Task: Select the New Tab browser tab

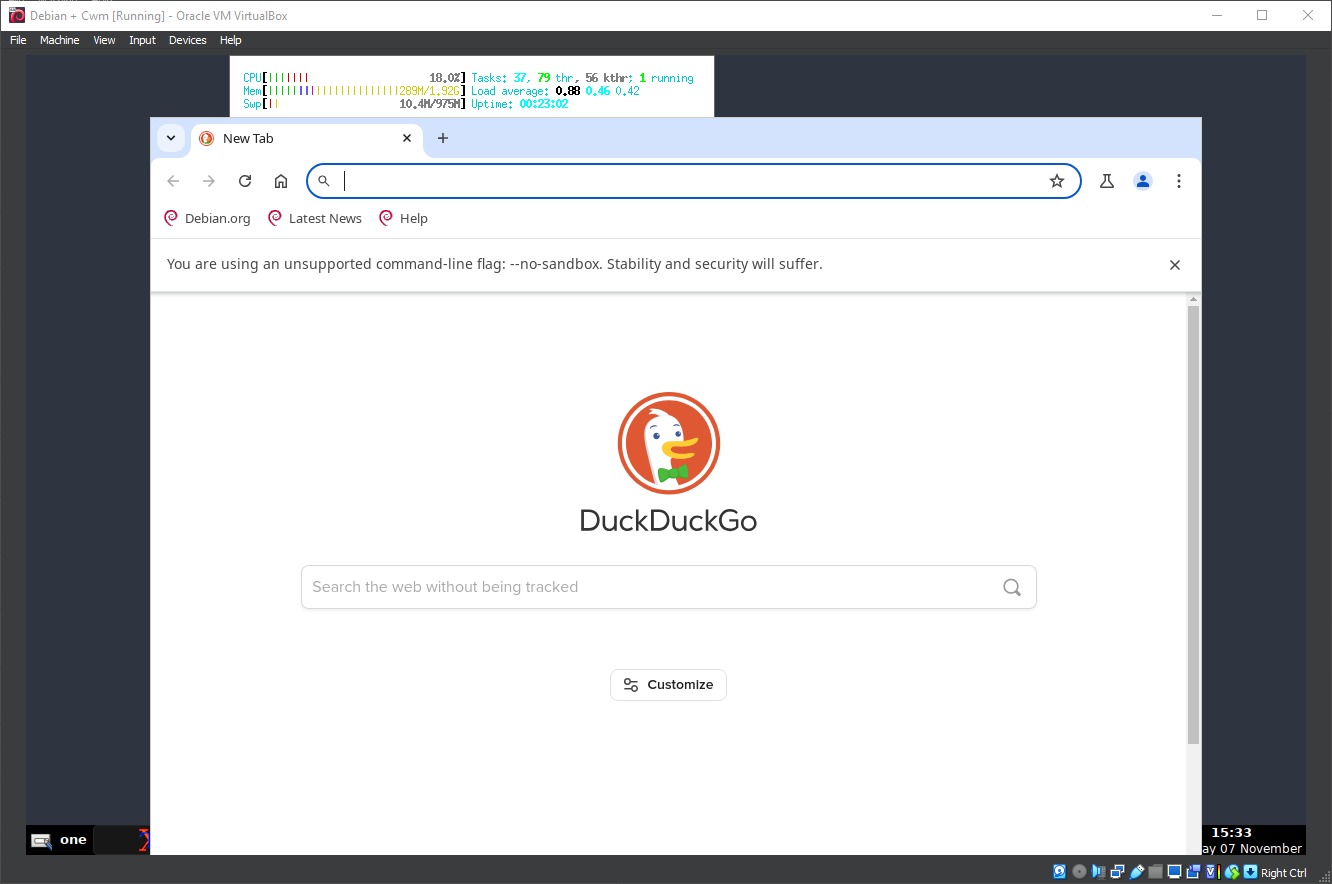Action: 290,138
